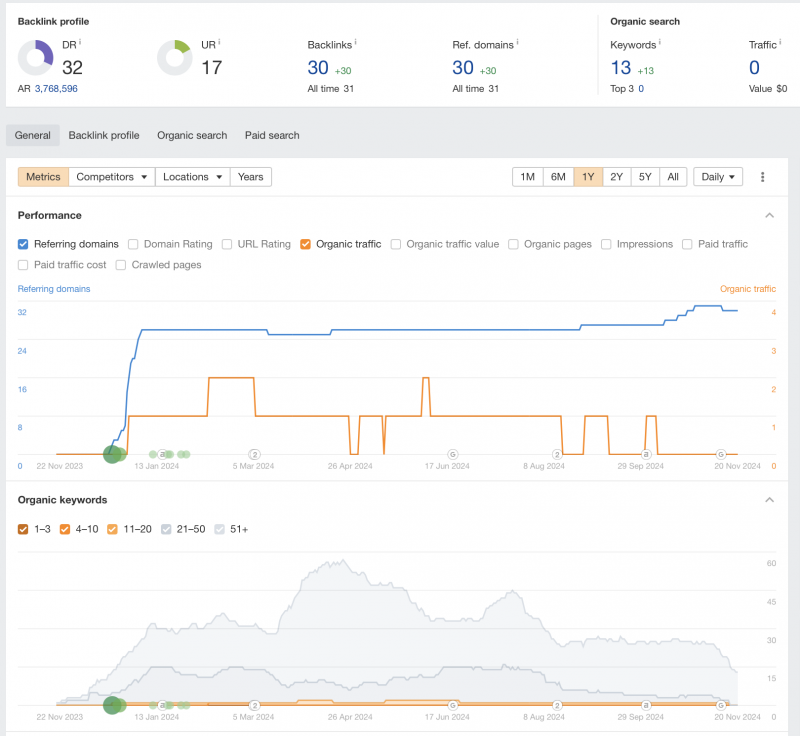
Task: Toggle the 4–10 orange keyword range swatch
Action: tap(65, 529)
